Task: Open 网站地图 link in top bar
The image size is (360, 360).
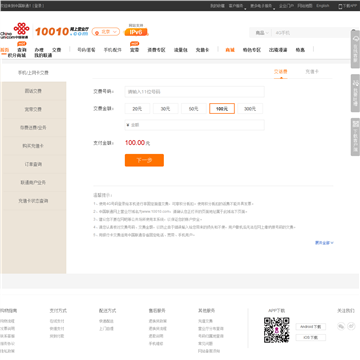Action: click(x=305, y=6)
